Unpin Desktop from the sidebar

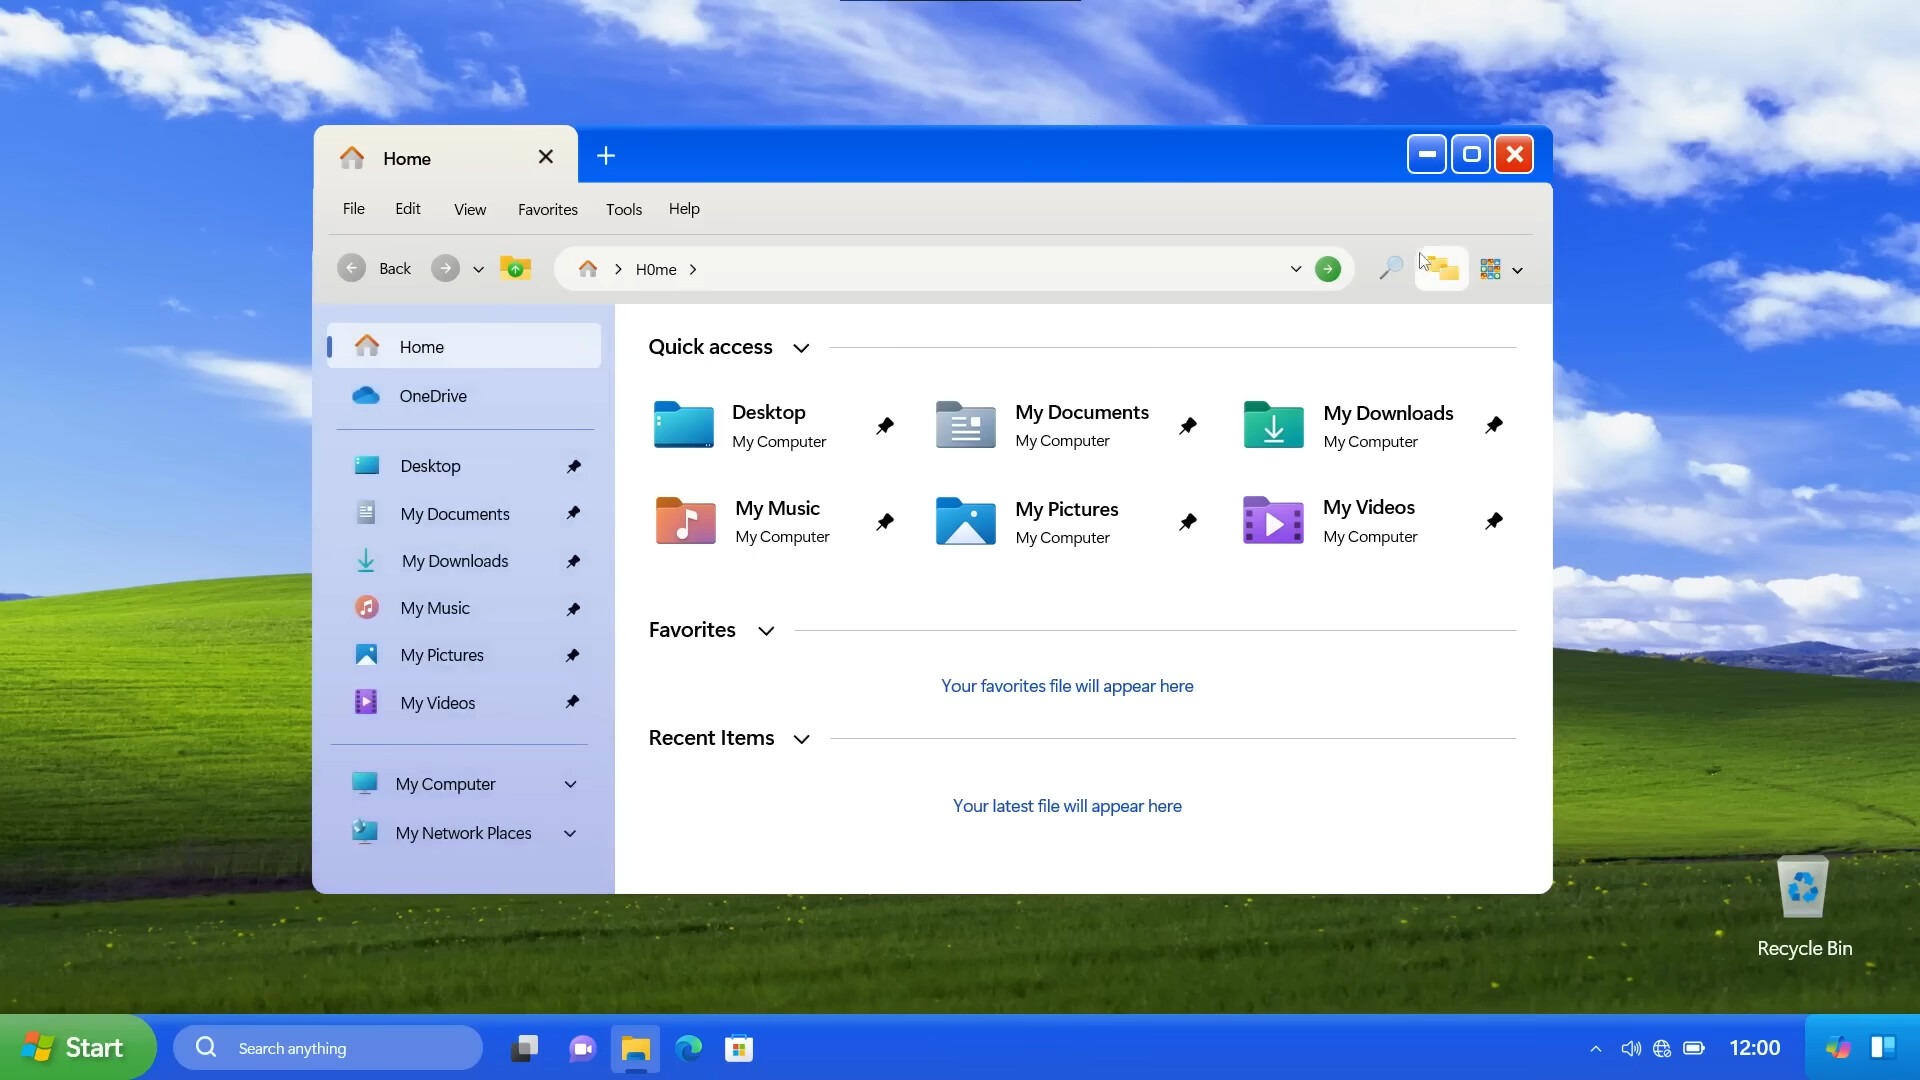(573, 465)
